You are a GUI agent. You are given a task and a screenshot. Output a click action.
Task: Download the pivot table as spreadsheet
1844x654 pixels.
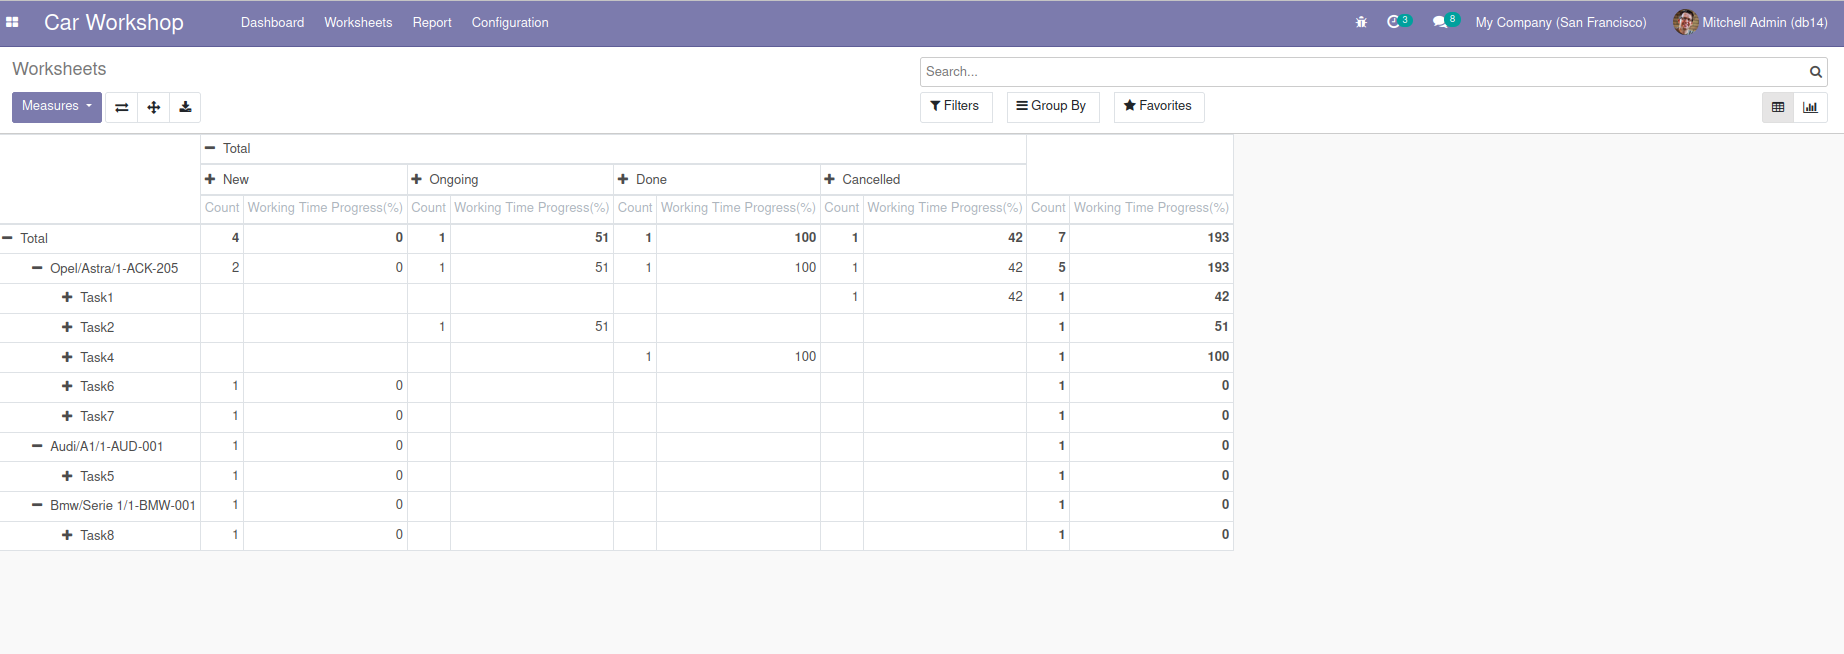point(185,107)
